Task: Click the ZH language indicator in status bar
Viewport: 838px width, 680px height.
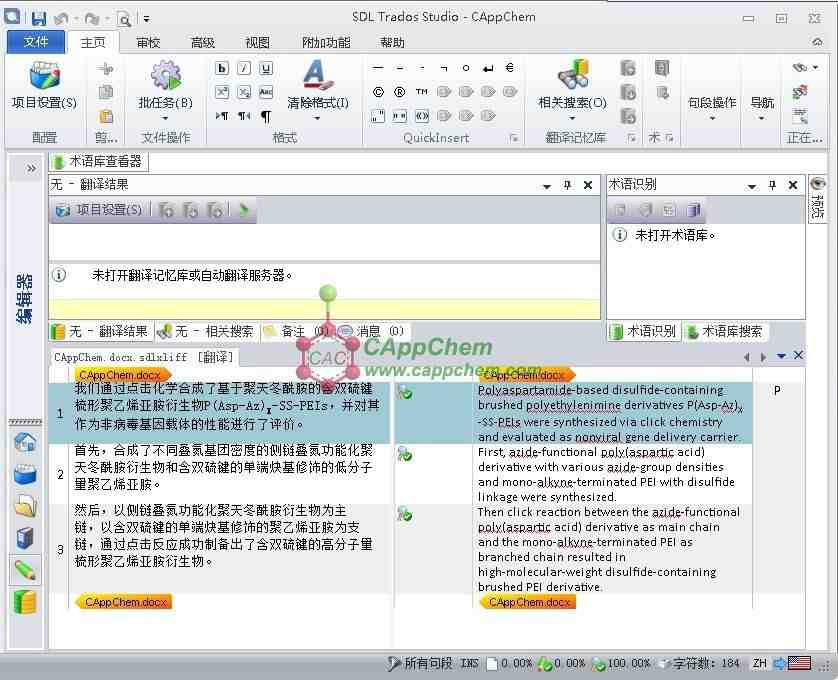Action: (760, 663)
